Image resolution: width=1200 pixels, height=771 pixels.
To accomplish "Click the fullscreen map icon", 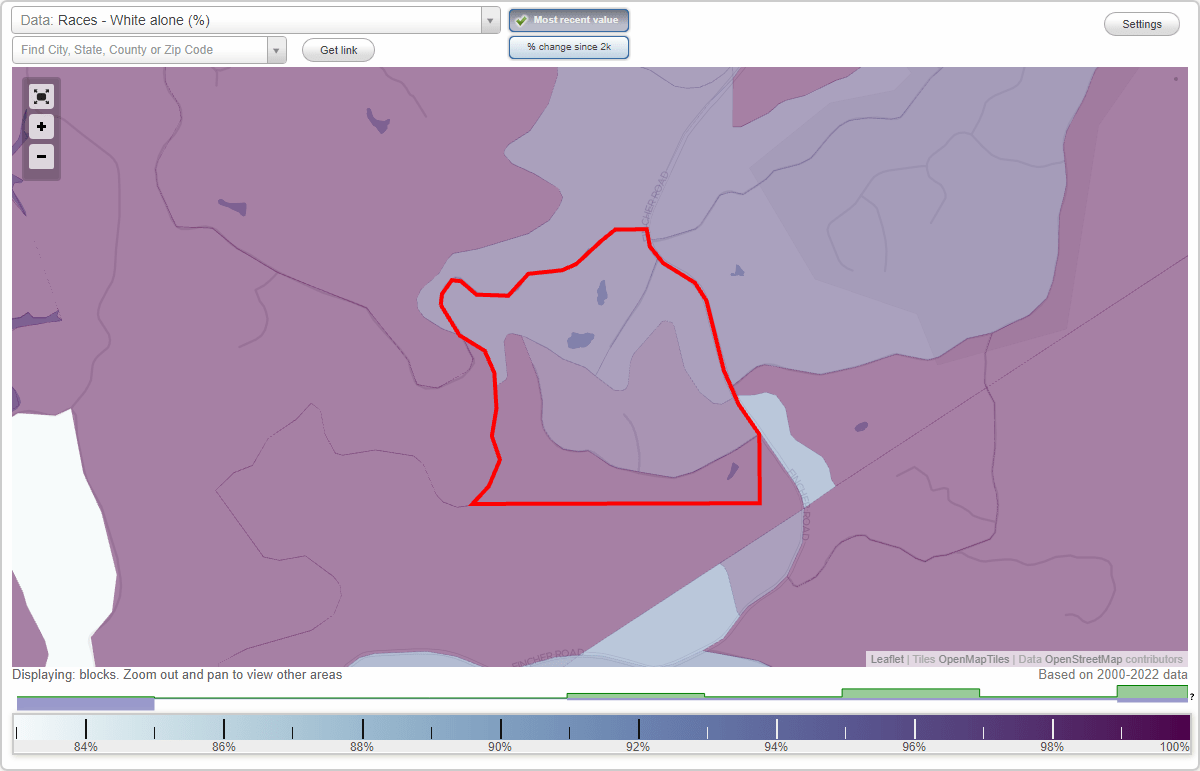I will click(x=41, y=96).
